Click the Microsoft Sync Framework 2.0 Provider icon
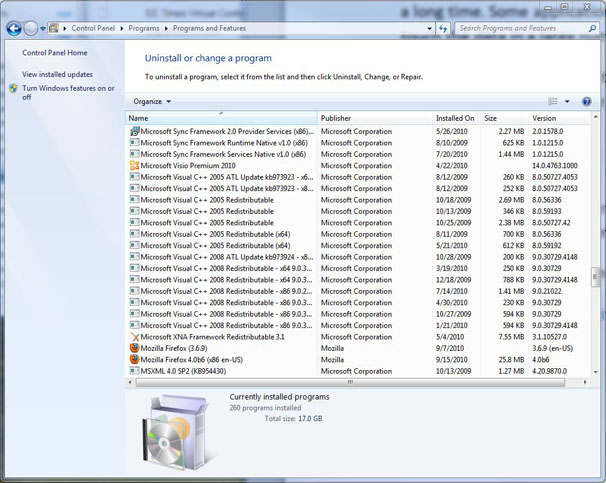Viewport: 606px width, 483px height. point(135,131)
